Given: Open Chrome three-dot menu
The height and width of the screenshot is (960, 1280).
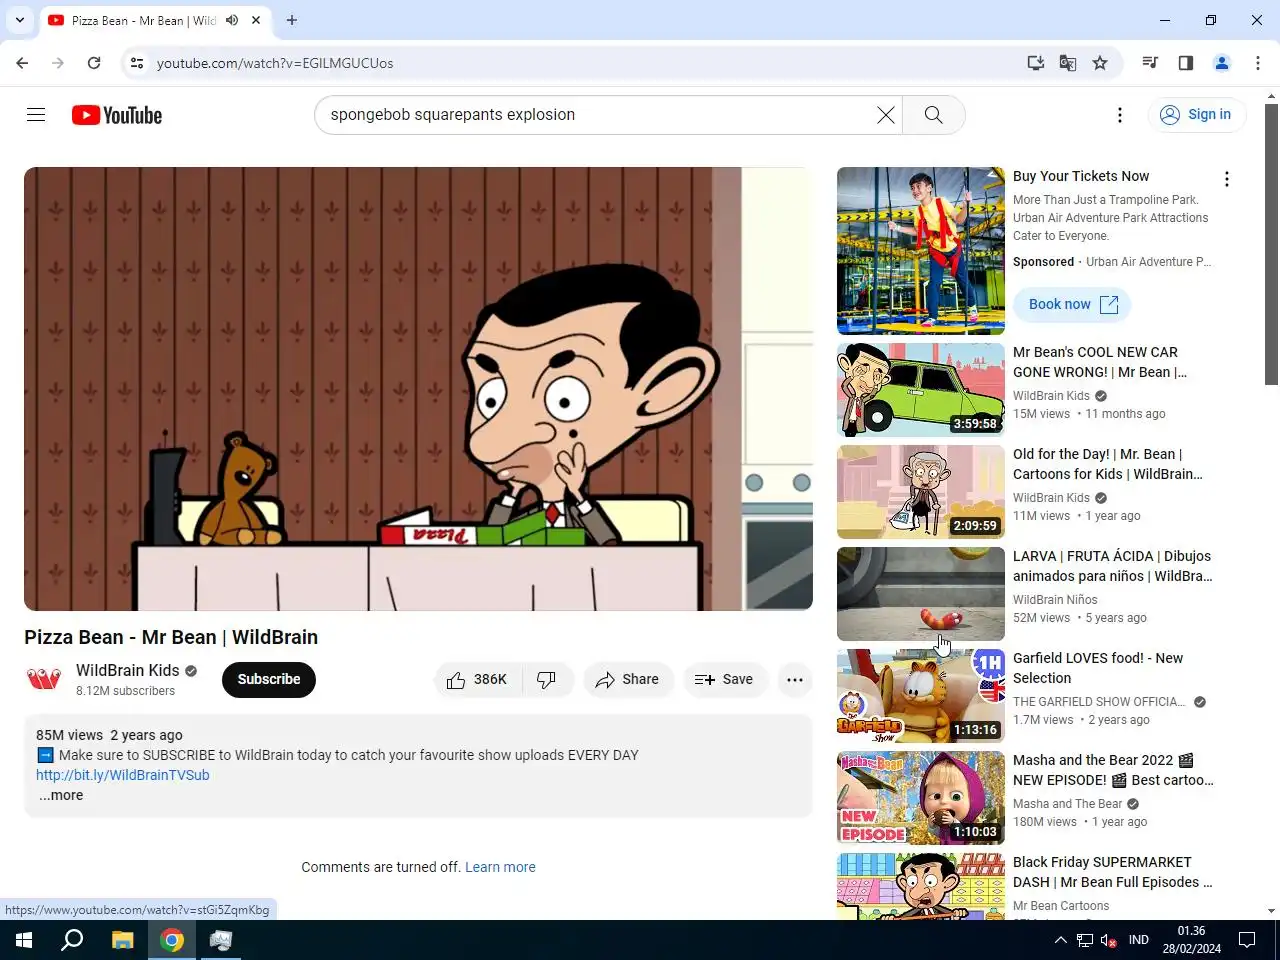Looking at the screenshot, I should (1258, 63).
